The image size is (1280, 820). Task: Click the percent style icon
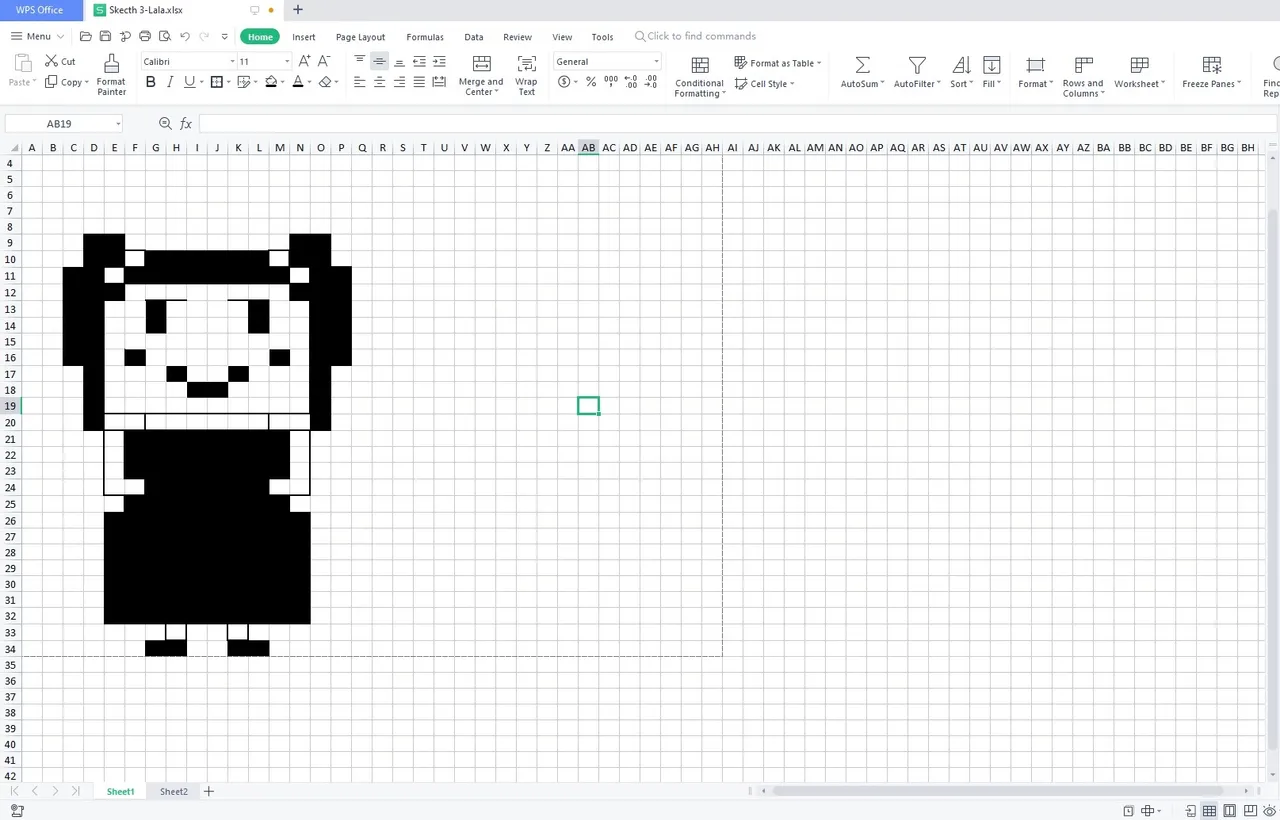[591, 82]
